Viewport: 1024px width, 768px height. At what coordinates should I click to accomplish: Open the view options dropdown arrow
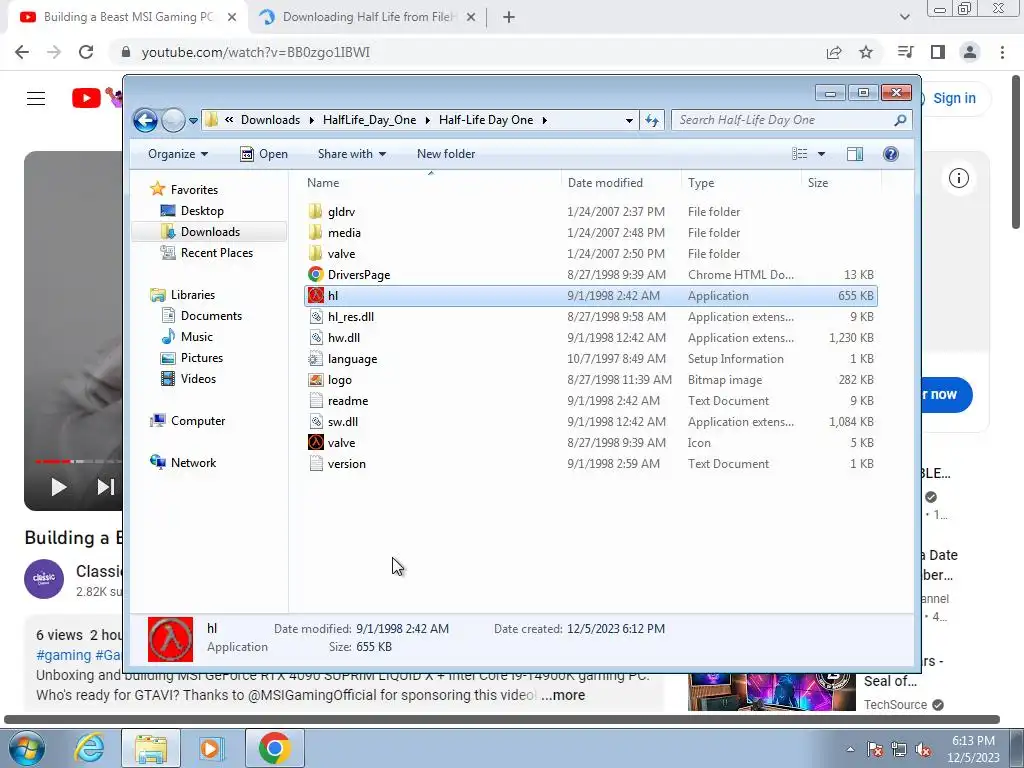click(x=822, y=154)
